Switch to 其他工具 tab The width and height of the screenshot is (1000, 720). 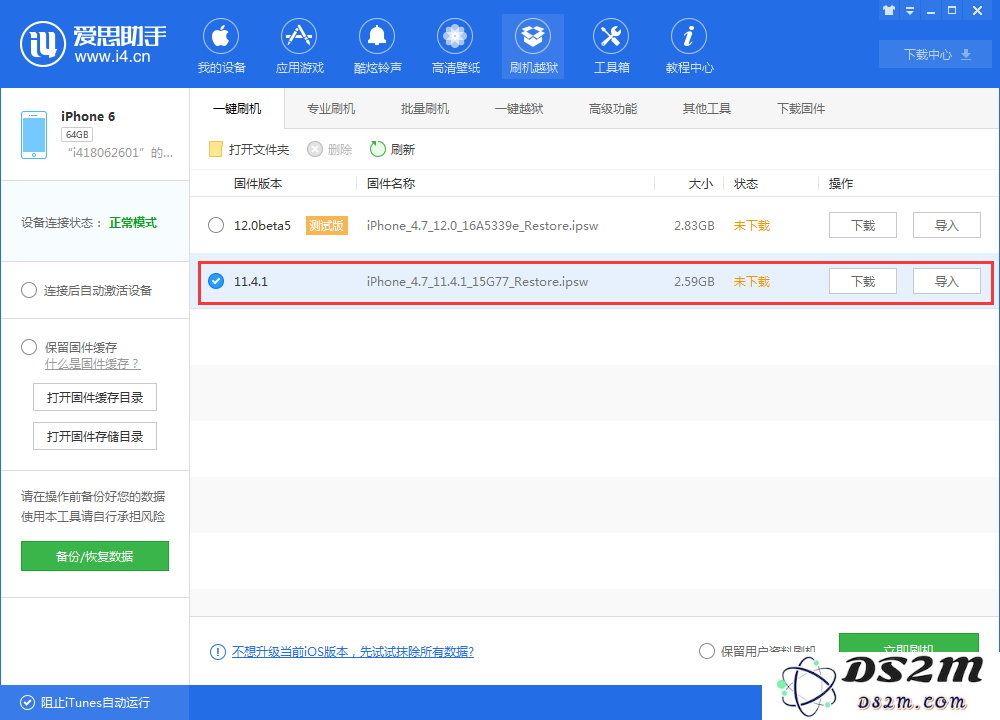[707, 108]
